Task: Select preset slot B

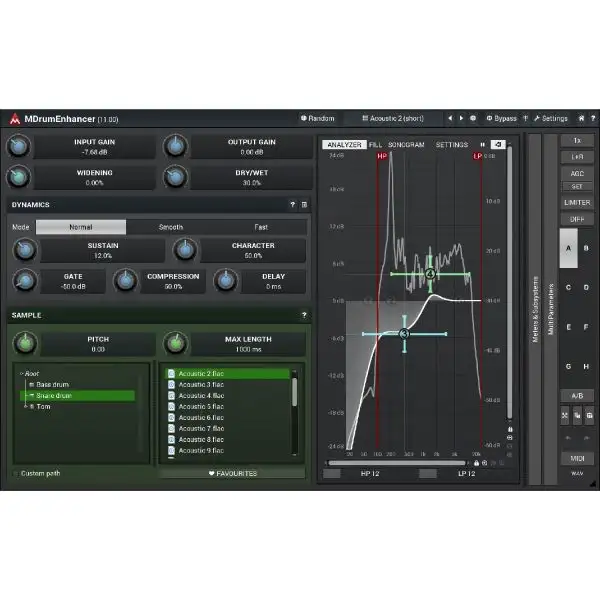Action: tap(586, 248)
